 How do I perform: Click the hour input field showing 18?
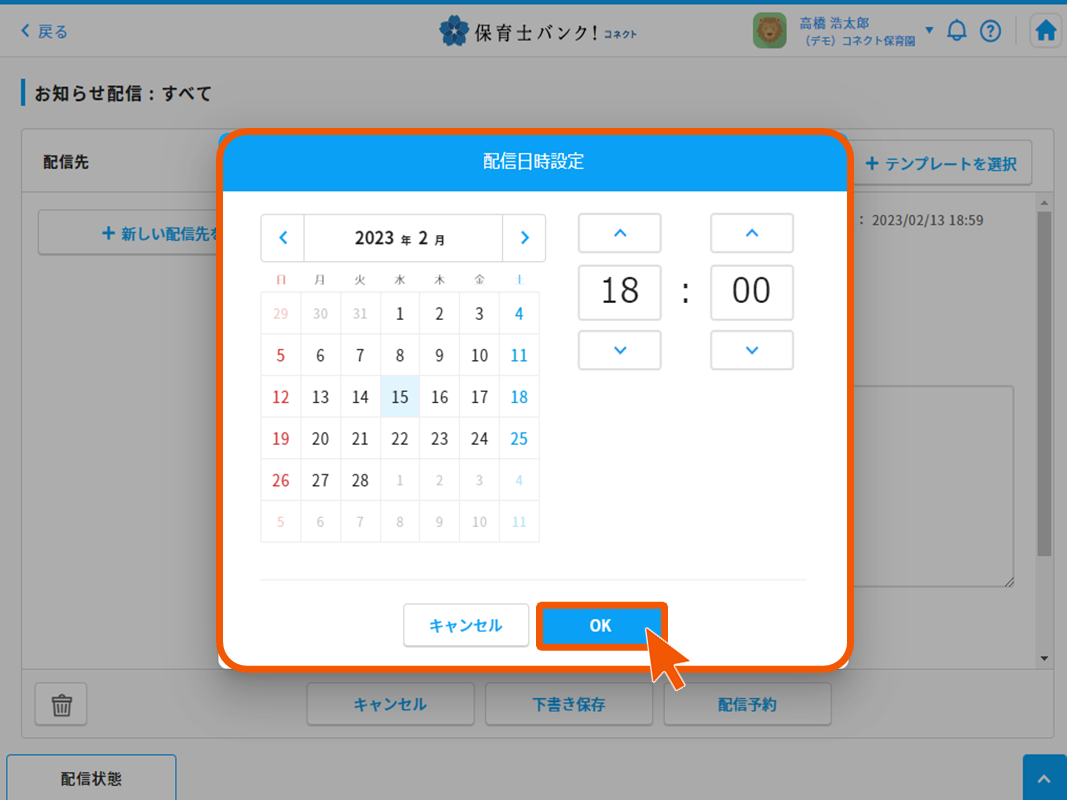(619, 292)
